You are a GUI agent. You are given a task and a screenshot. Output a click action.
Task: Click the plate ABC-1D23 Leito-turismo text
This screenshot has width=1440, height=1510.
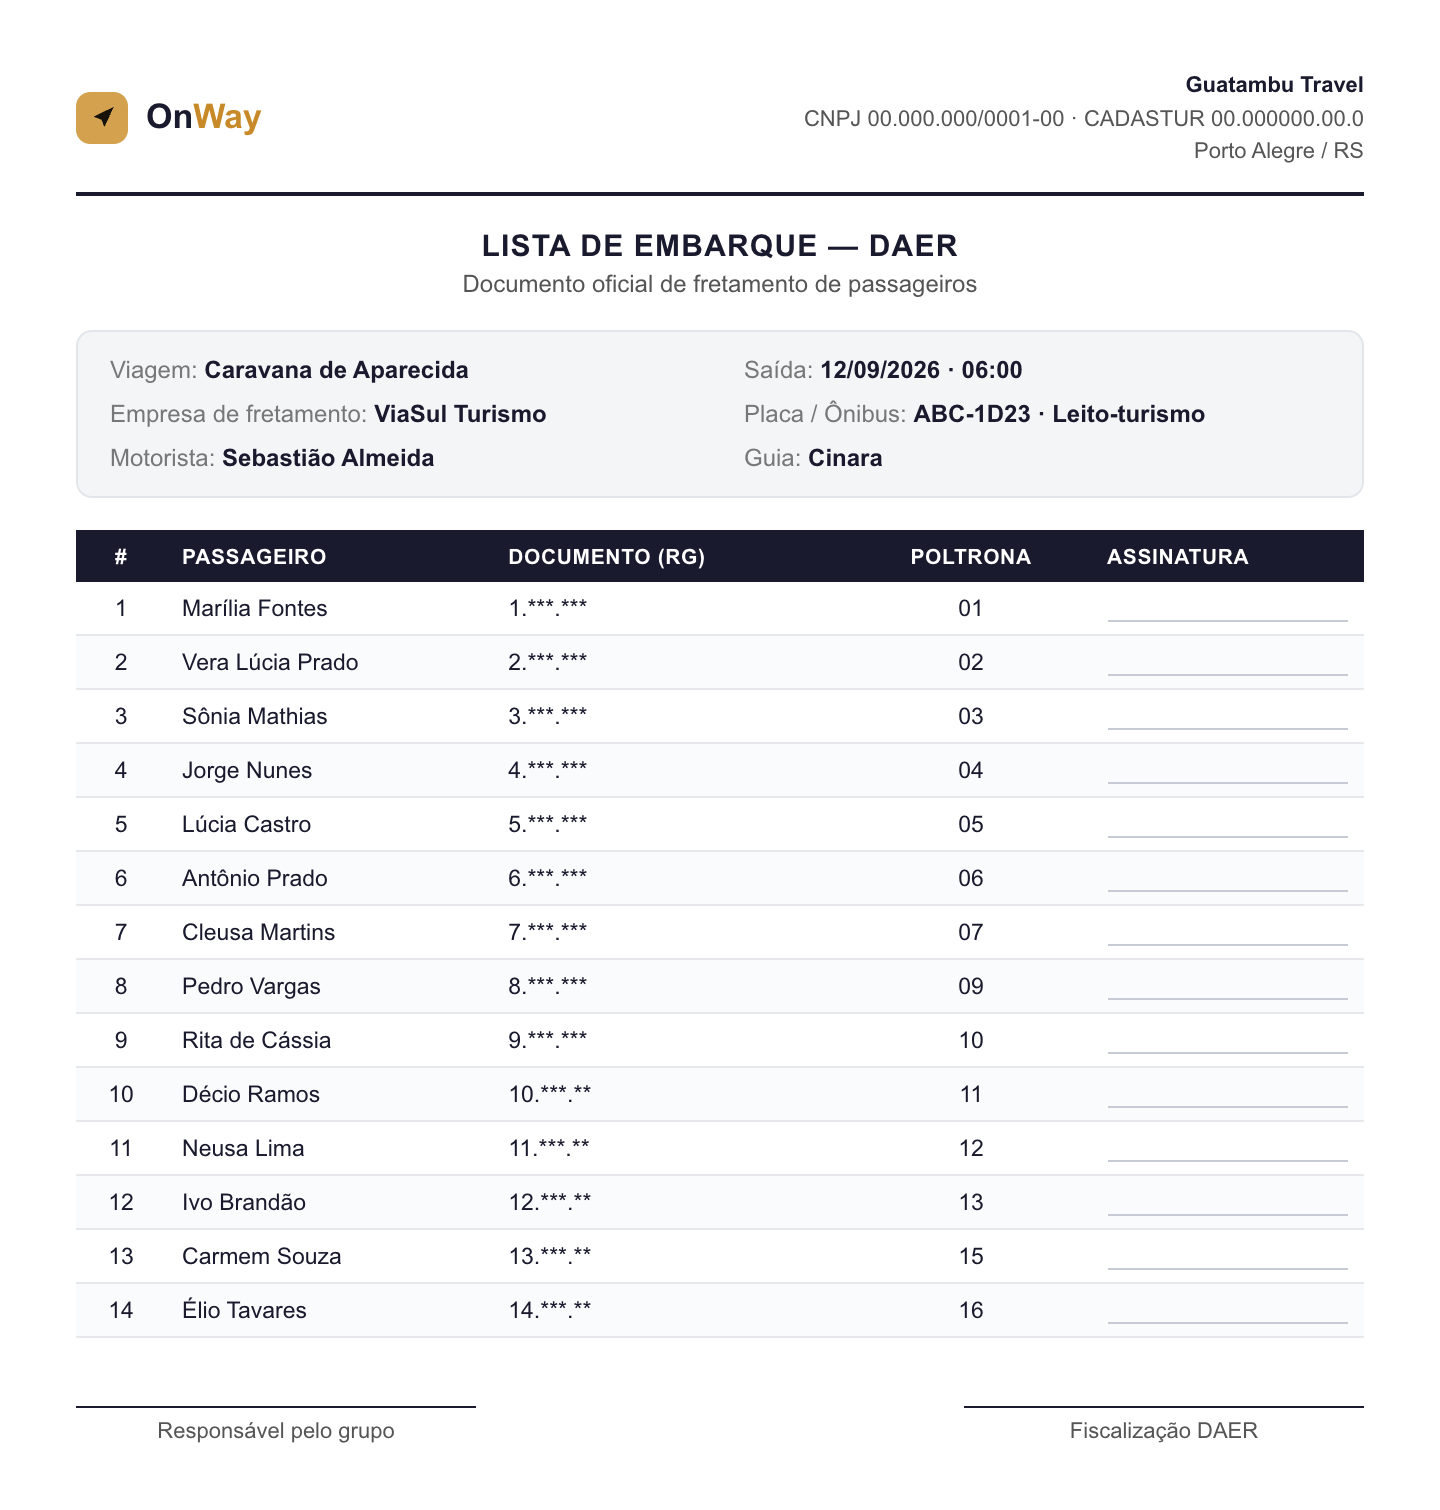1059,414
